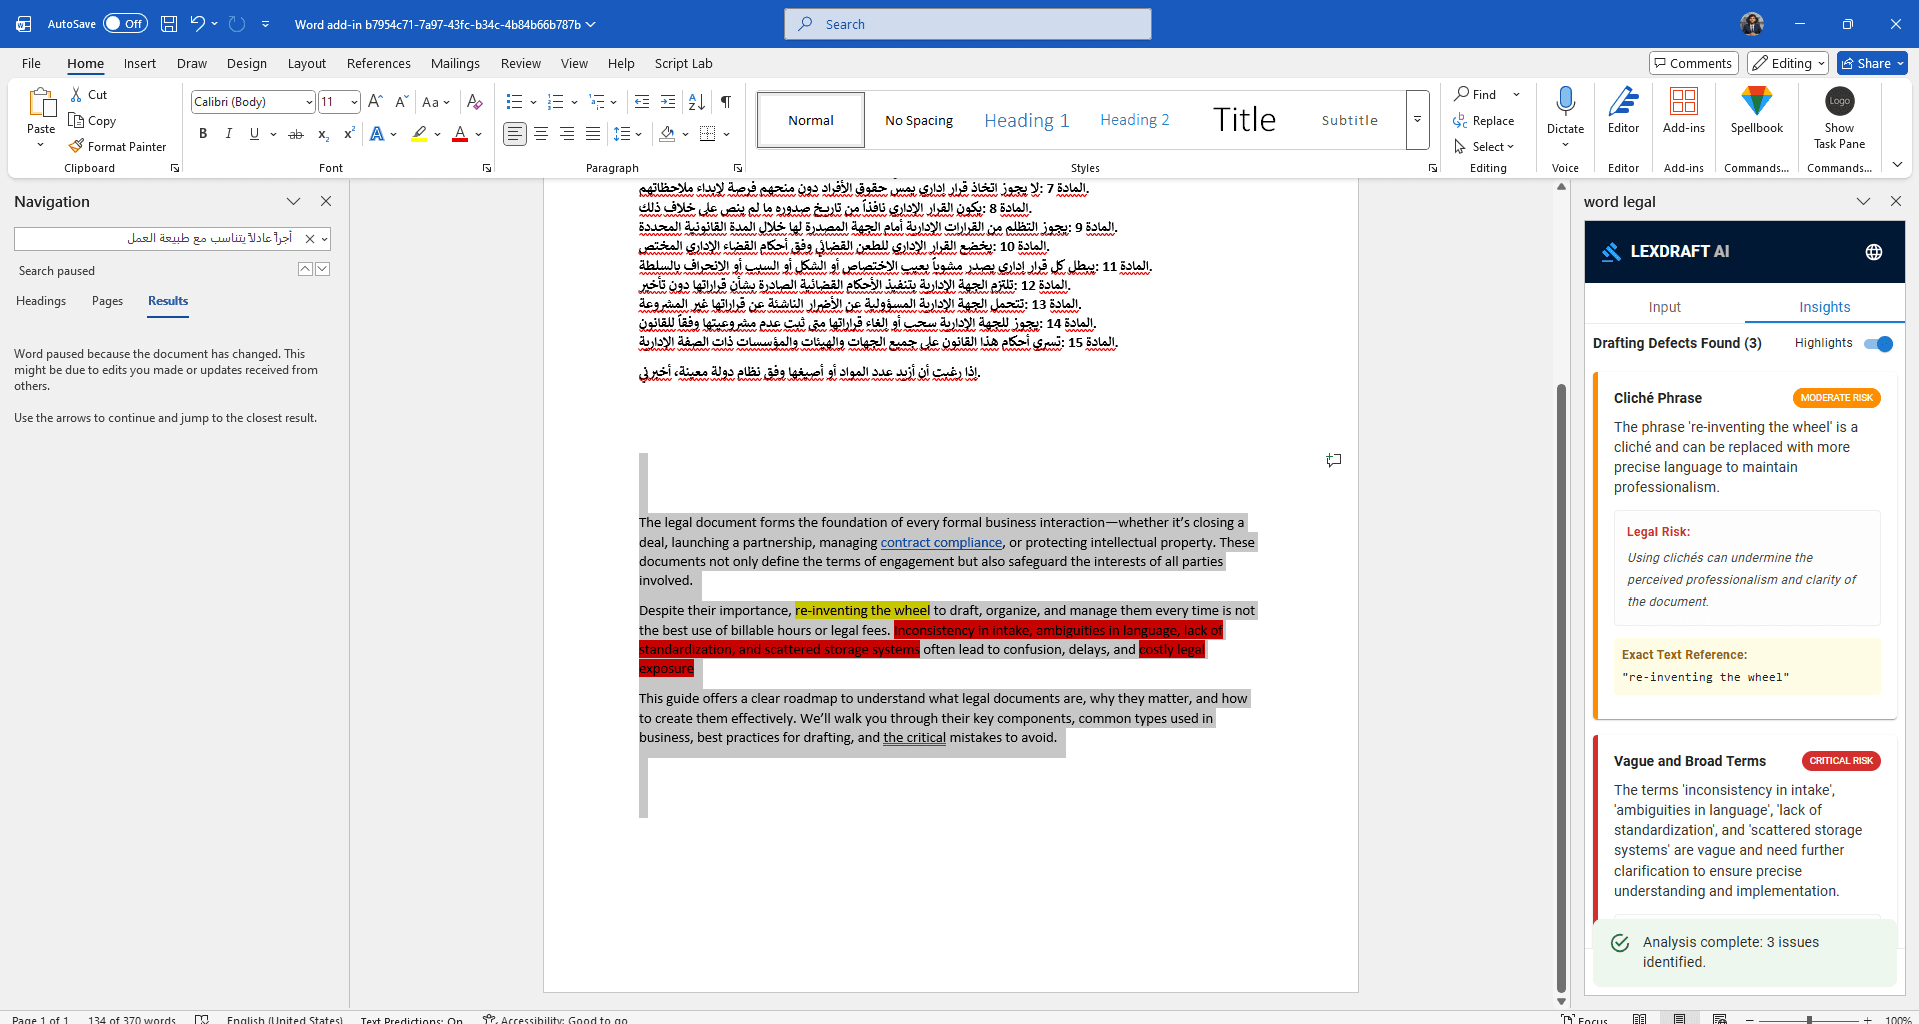1919x1024 pixels.
Task: Click Clear All Formatting icon
Action: [475, 102]
